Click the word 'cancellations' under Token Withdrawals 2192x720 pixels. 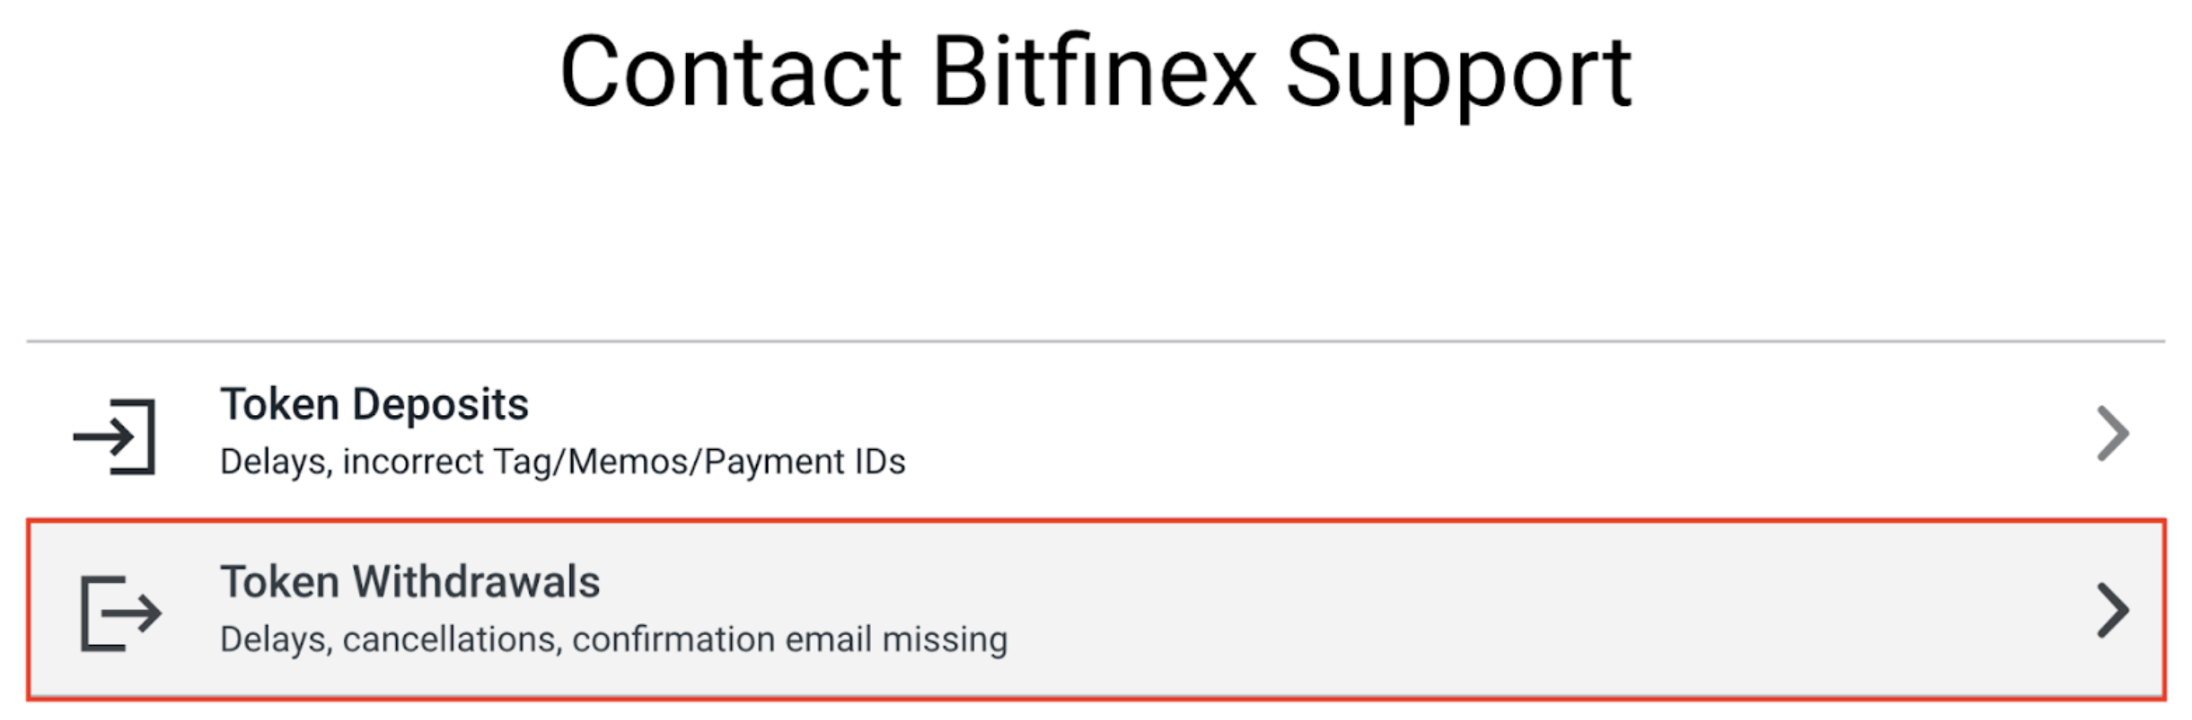pos(451,639)
